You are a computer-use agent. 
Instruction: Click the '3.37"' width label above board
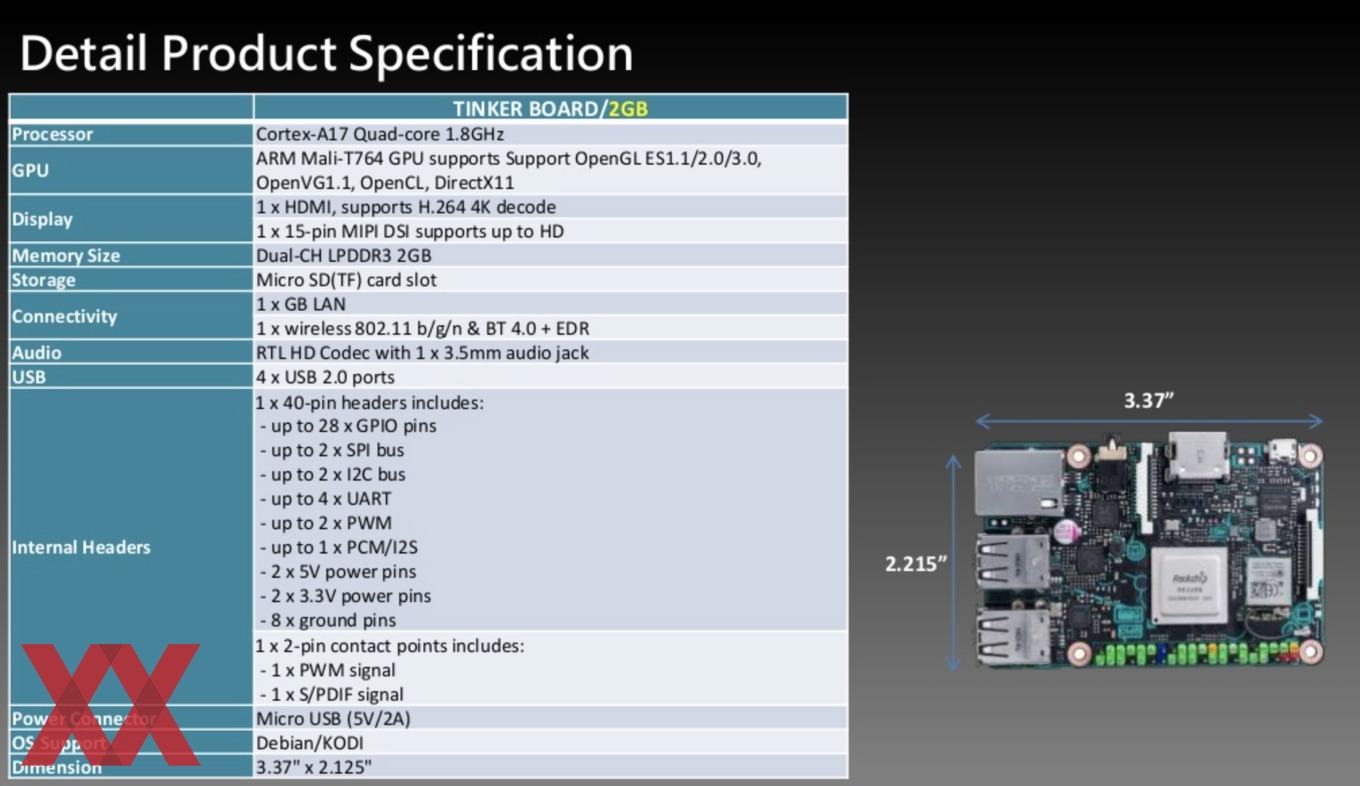coord(1148,400)
